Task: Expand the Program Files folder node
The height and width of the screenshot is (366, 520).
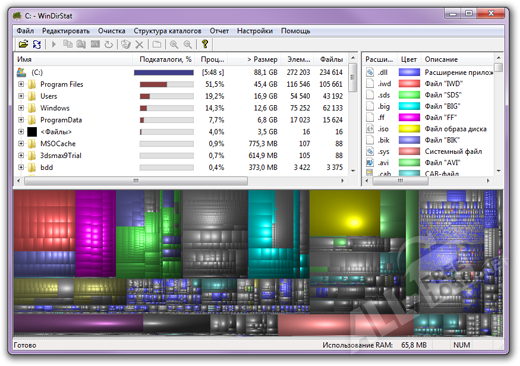Action: [x=21, y=84]
